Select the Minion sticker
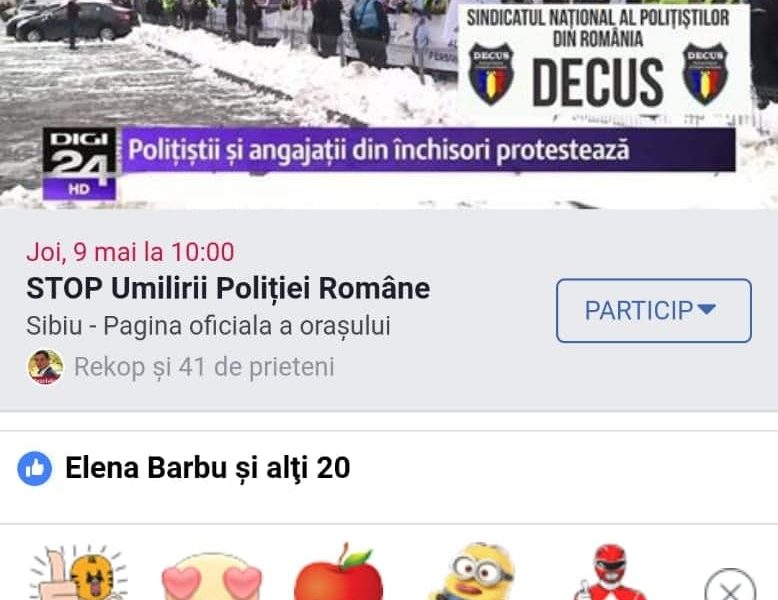Screen dimensions: 778x600 coord(472,572)
